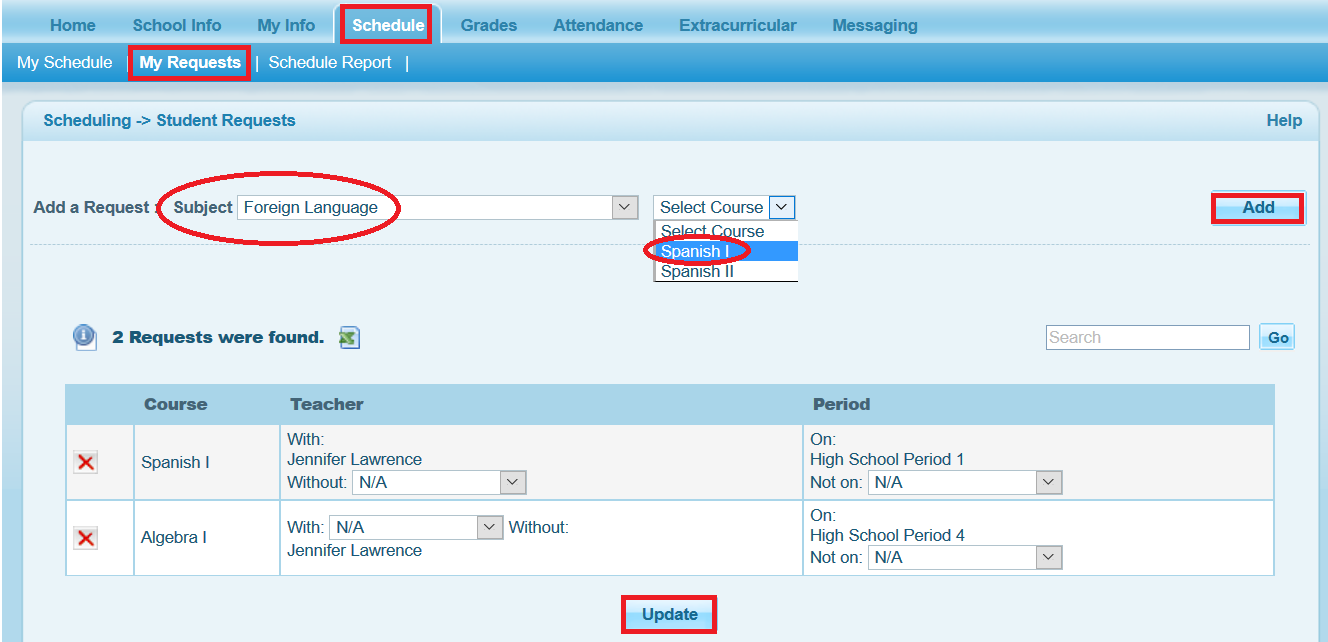Switch to the My Schedule sub-tab

pyautogui.click(x=64, y=62)
